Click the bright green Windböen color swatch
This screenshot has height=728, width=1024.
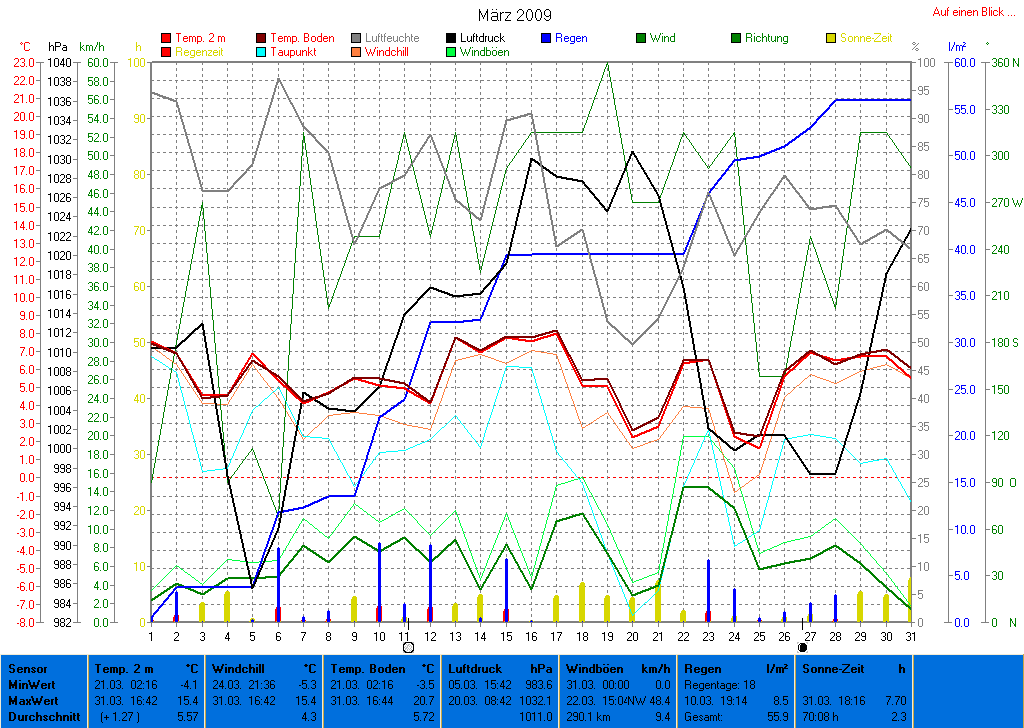click(x=451, y=52)
